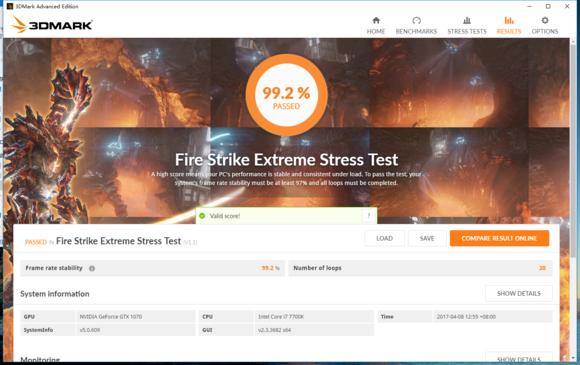Click the 3DMARK logo
Image resolution: width=580 pixels, height=365 pixels.
coord(52,25)
